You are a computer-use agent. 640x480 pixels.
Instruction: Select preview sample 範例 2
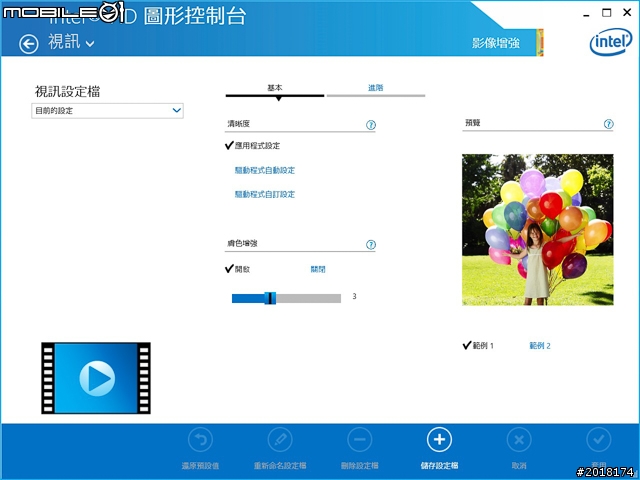(540, 346)
